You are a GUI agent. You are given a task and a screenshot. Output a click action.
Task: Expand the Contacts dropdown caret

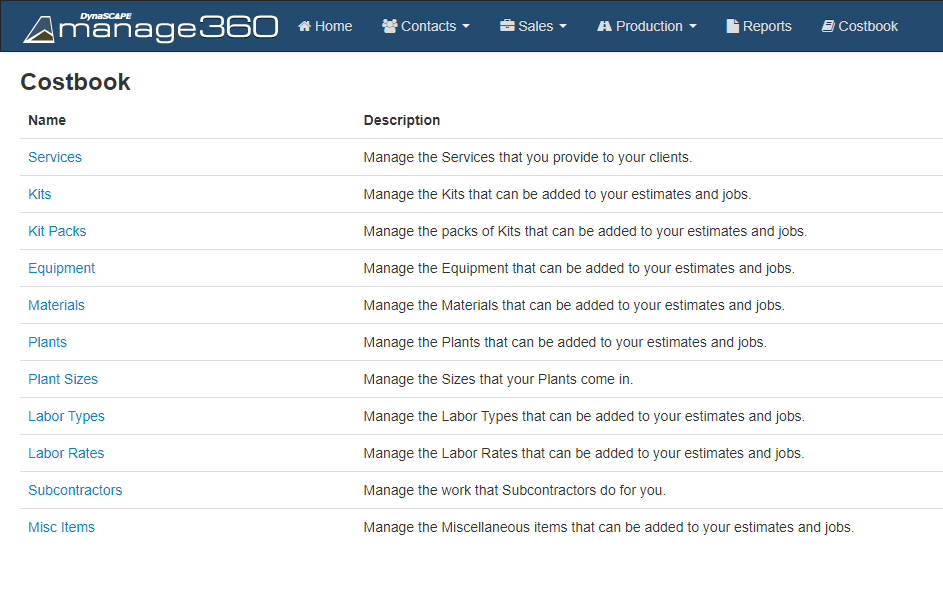pyautogui.click(x=466, y=27)
